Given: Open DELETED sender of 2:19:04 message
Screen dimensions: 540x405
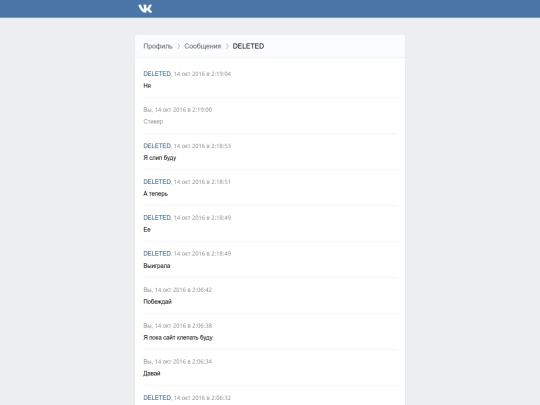Looking at the screenshot, I should [x=157, y=74].
